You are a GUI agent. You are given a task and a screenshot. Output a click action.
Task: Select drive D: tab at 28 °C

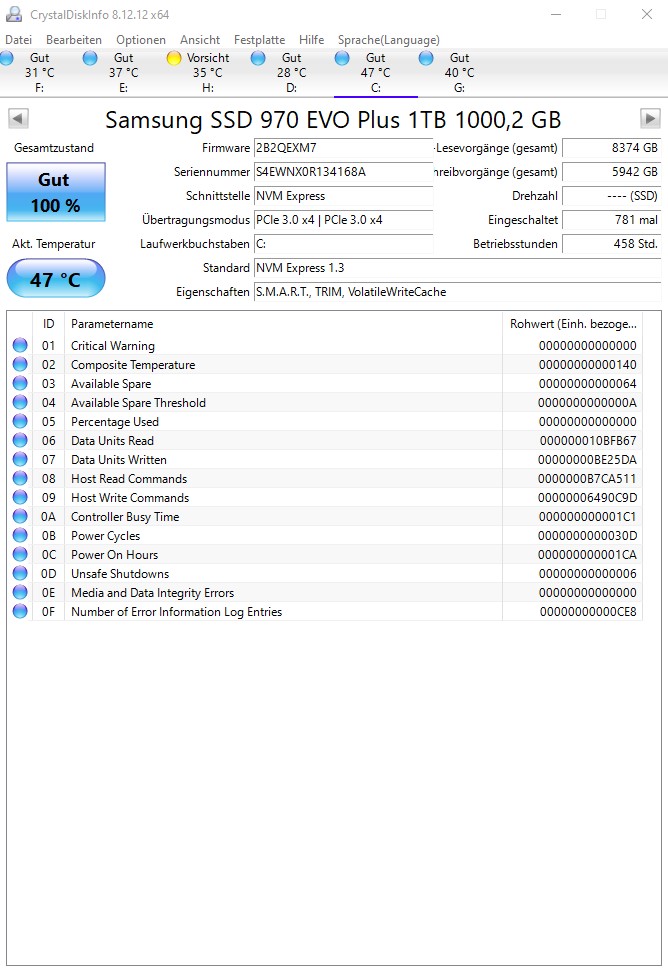292,72
